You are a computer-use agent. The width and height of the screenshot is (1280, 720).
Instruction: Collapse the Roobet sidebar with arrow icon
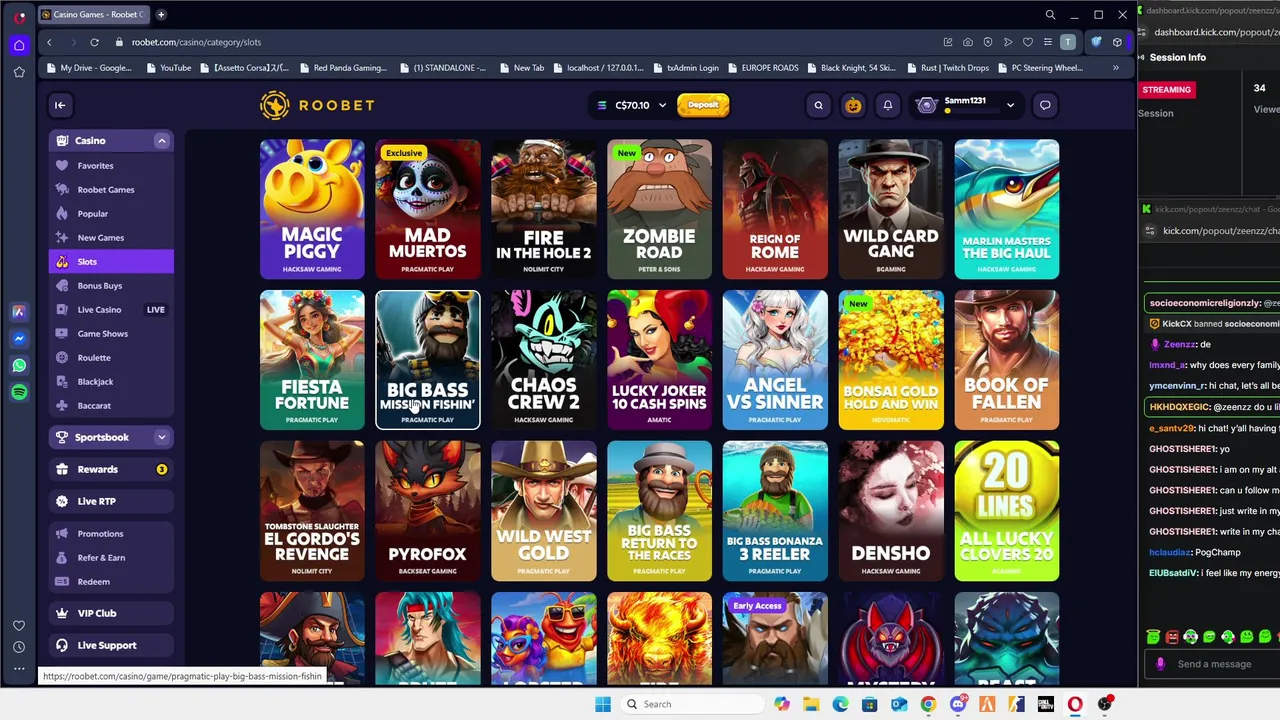60,105
